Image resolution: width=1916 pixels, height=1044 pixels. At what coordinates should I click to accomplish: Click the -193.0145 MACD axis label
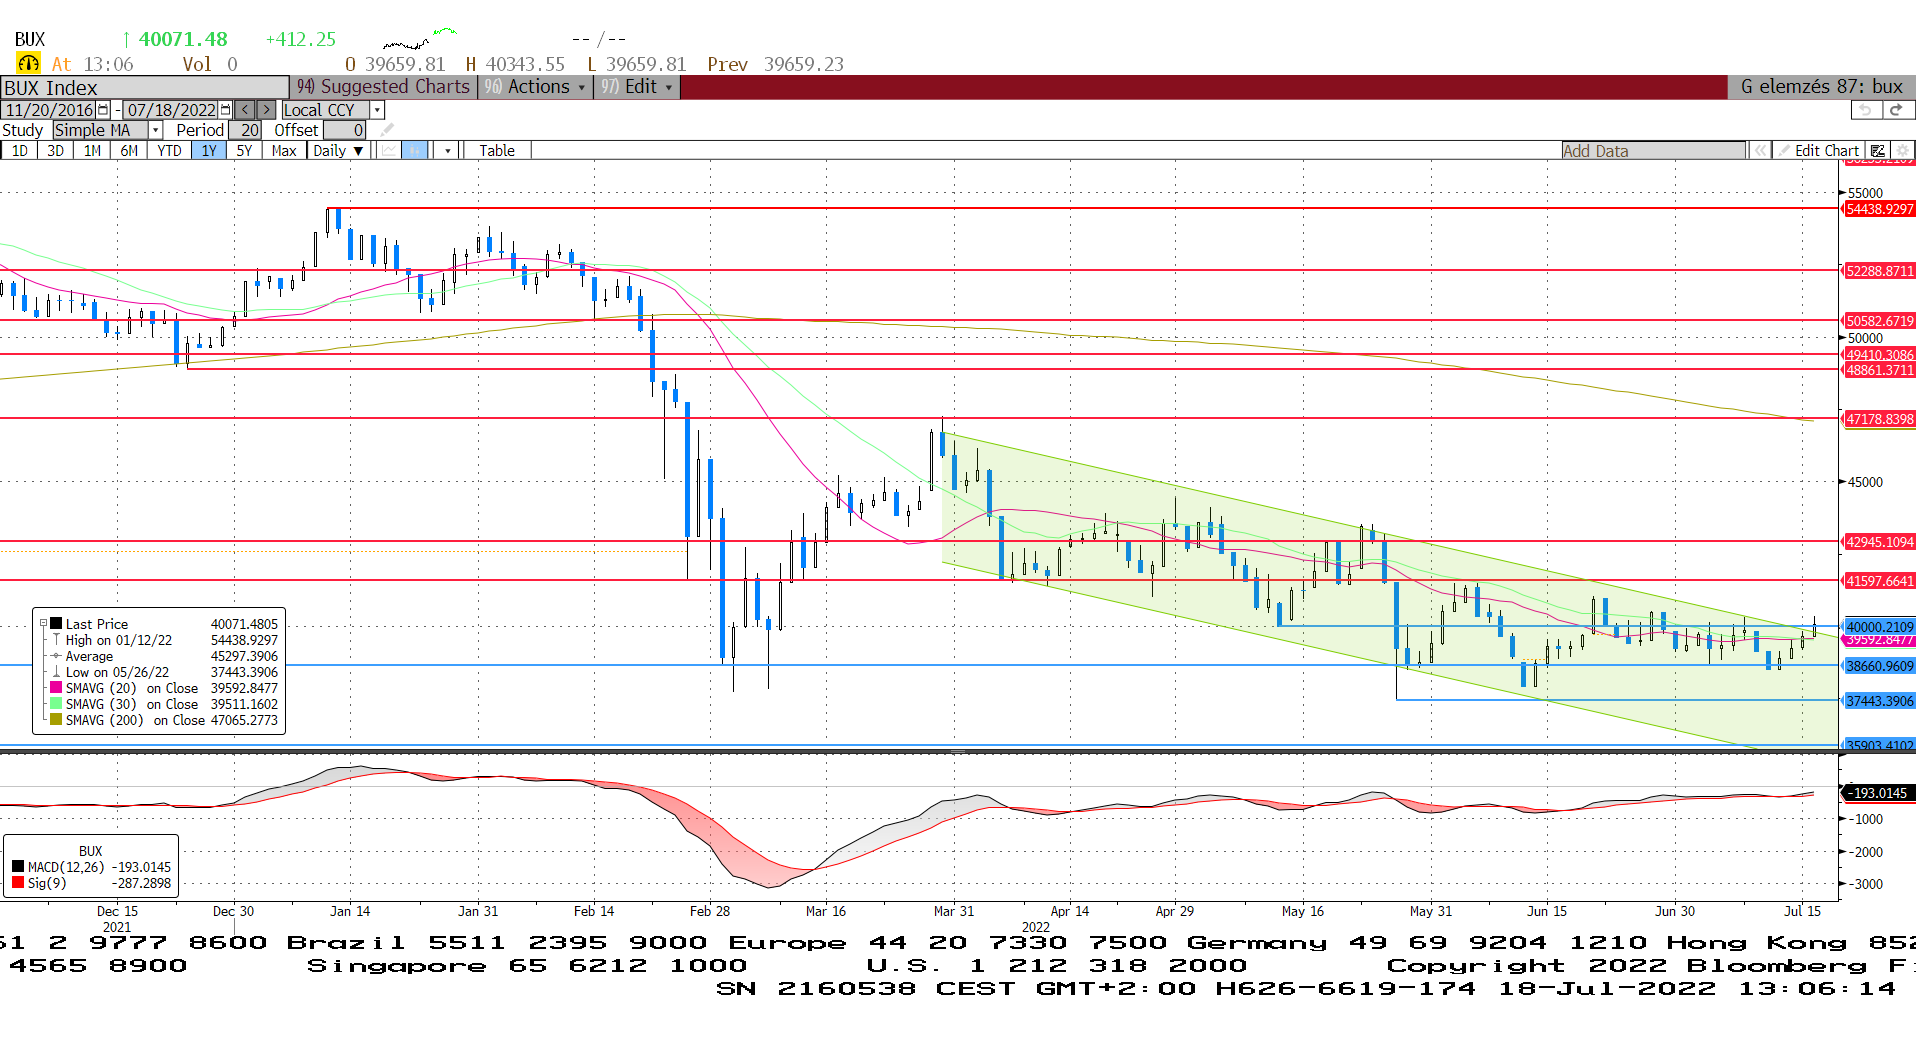[x=1878, y=793]
